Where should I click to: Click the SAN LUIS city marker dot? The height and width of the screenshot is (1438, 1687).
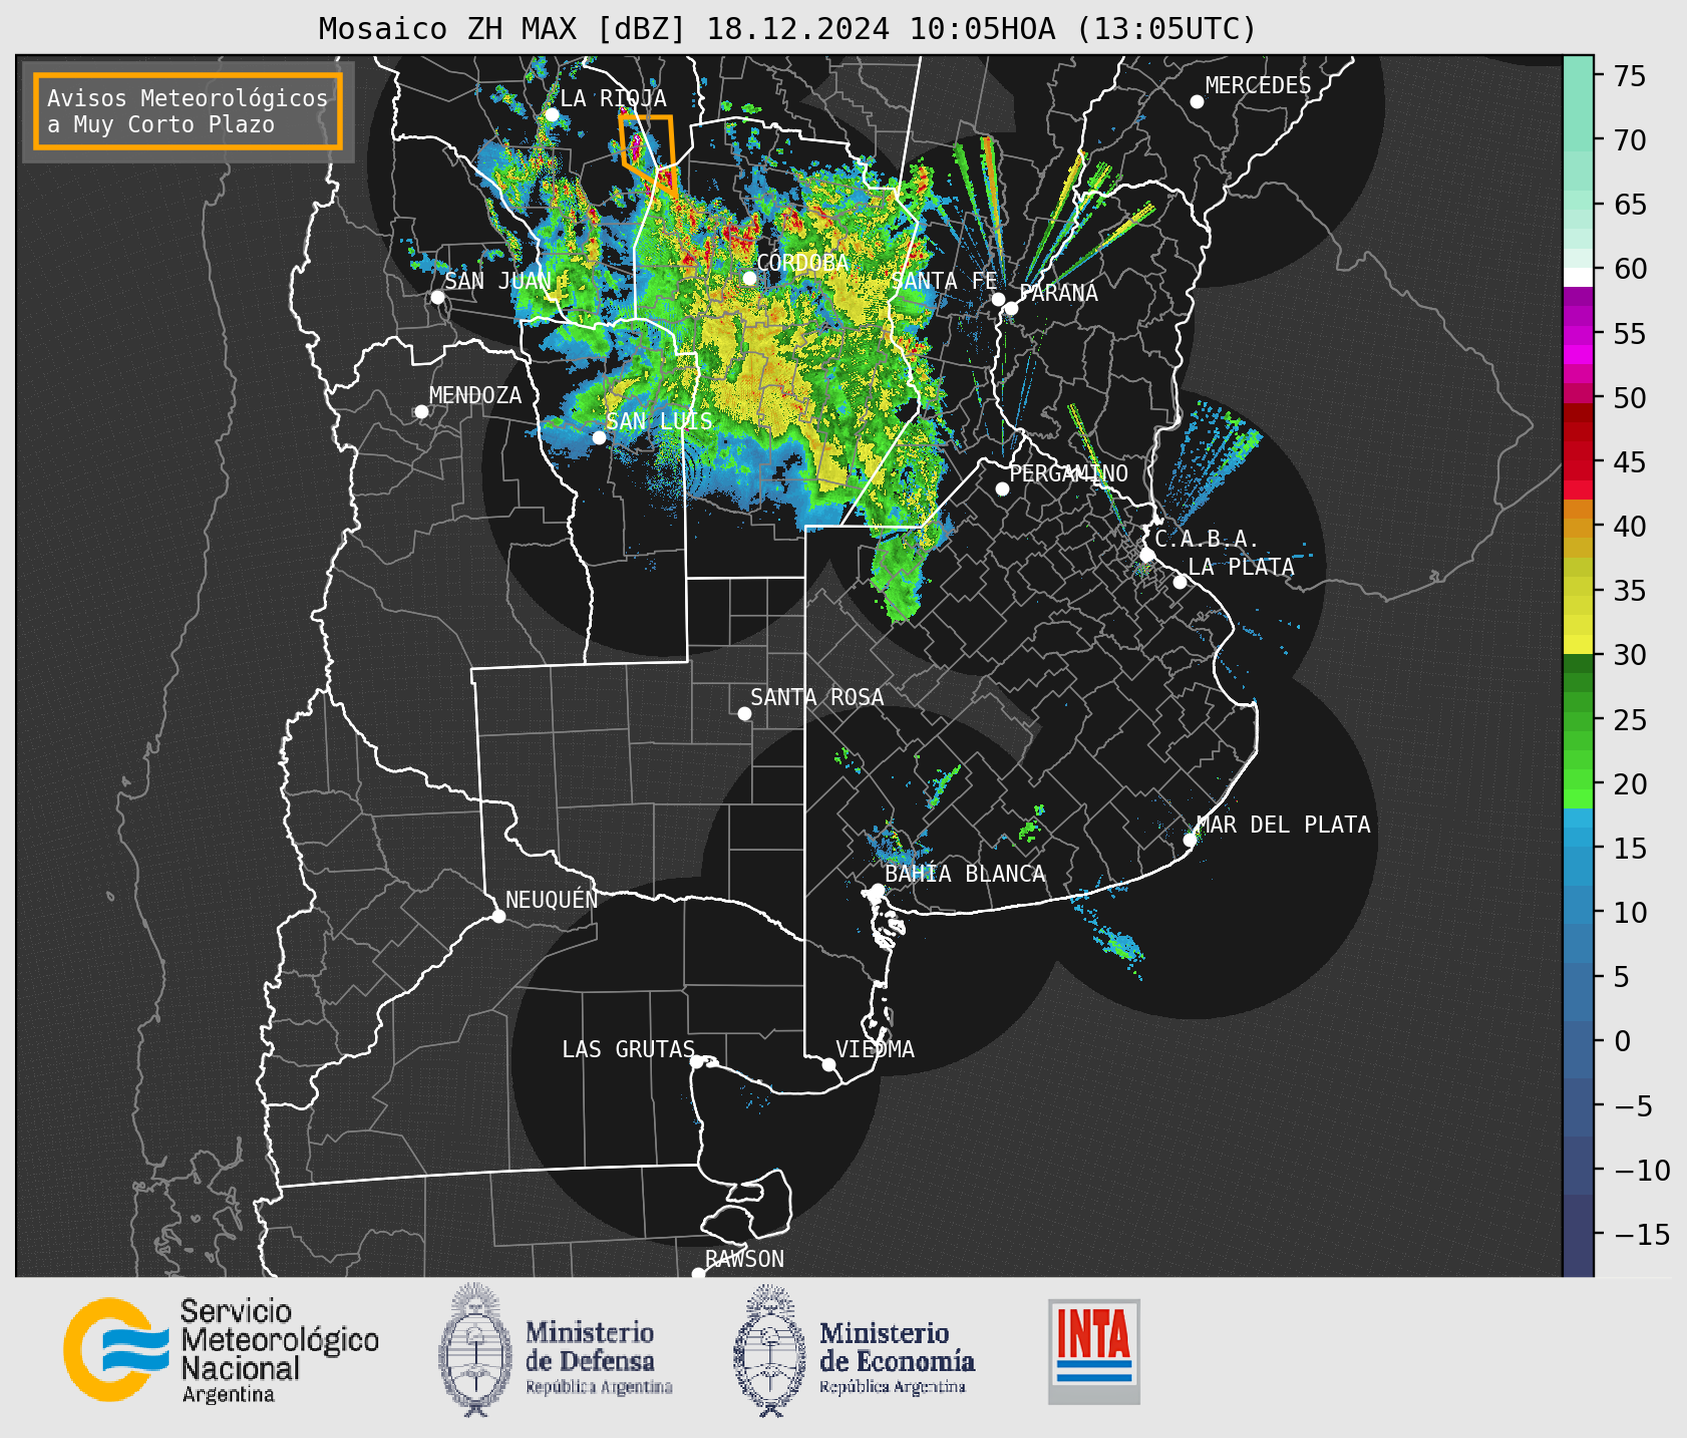tap(599, 438)
